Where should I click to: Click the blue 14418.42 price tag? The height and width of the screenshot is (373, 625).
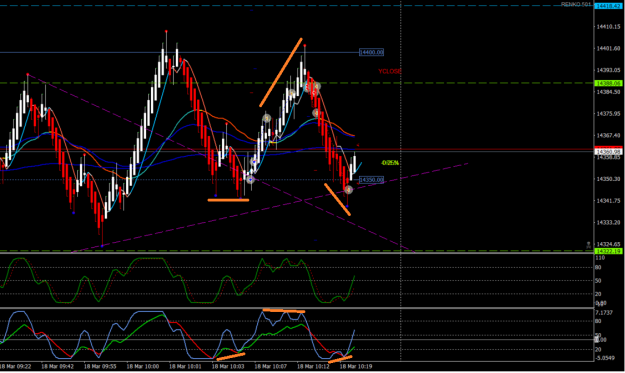[x=608, y=6]
